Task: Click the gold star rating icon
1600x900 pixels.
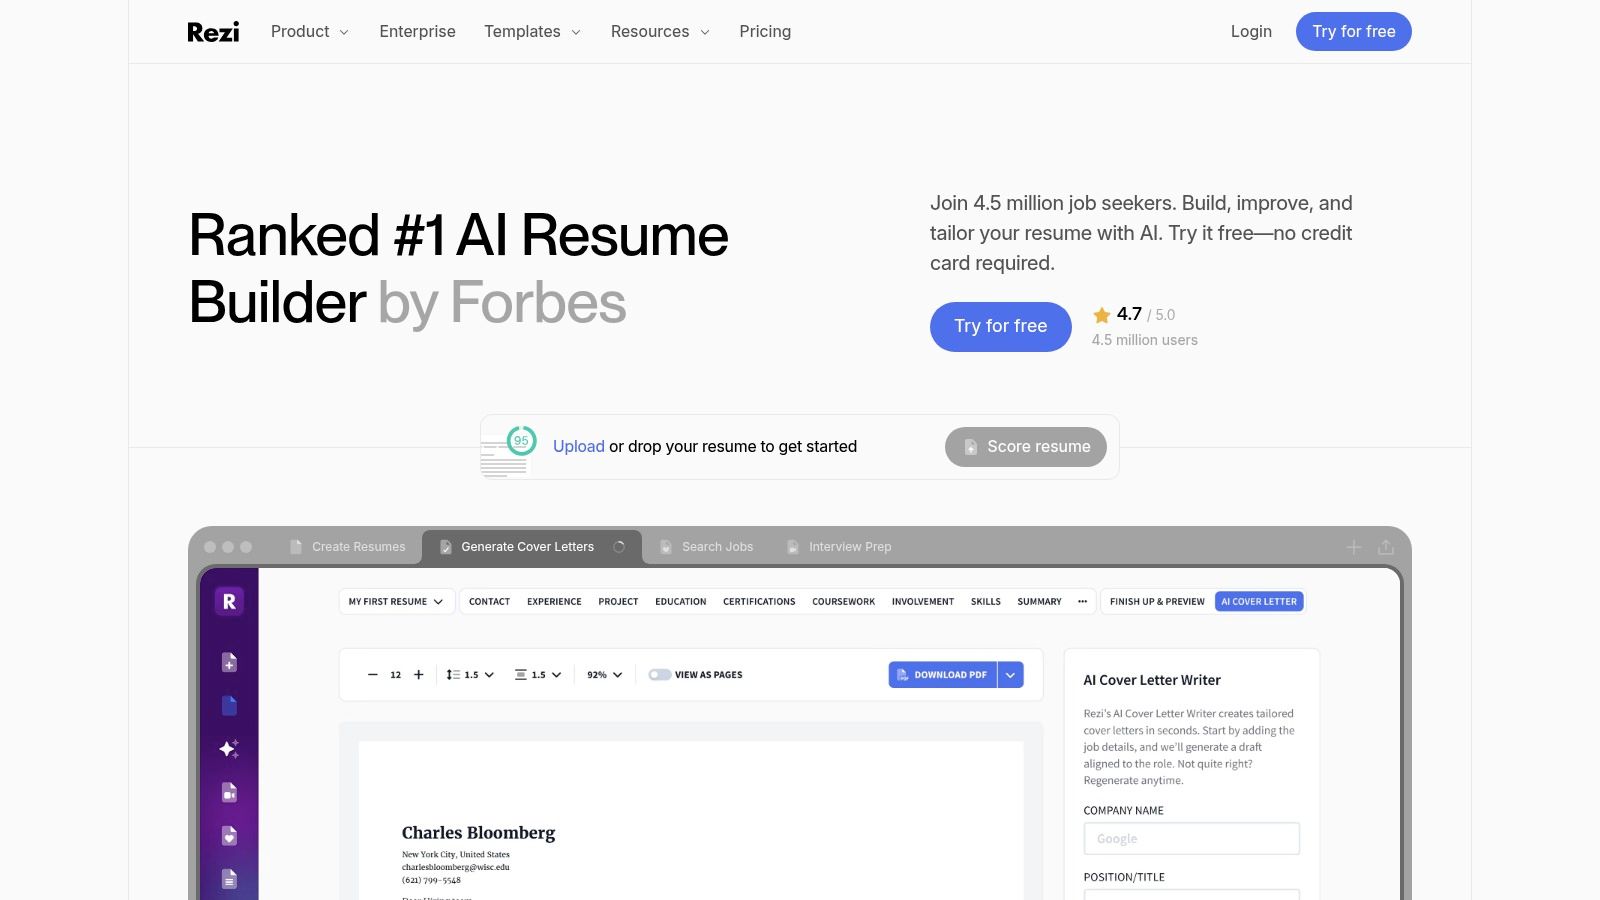Action: 1102,315
